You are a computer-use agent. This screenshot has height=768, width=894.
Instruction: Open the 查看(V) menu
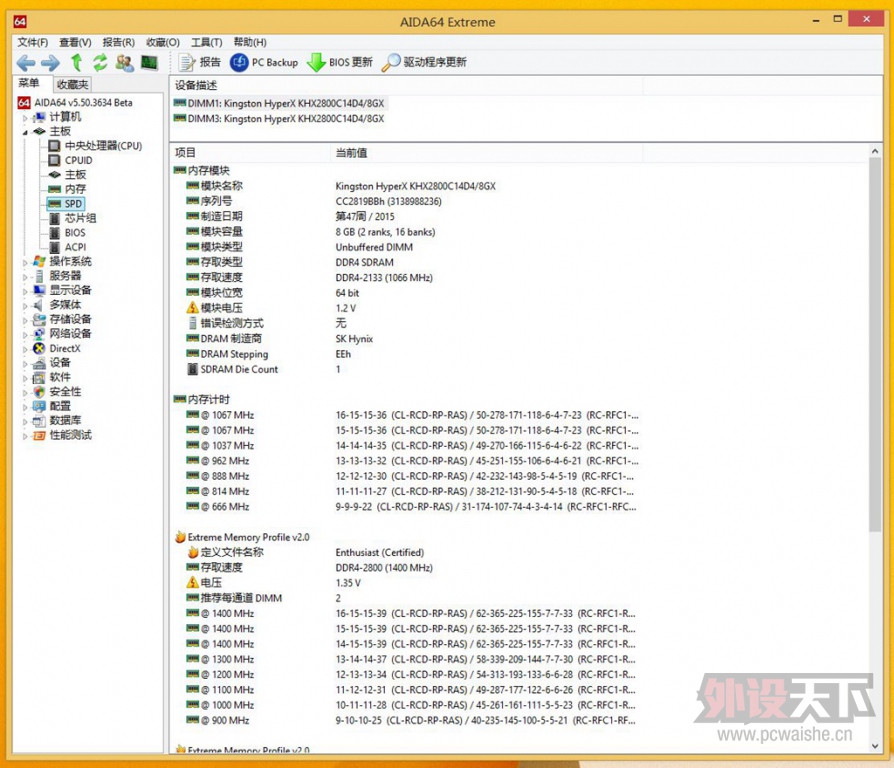[75, 42]
